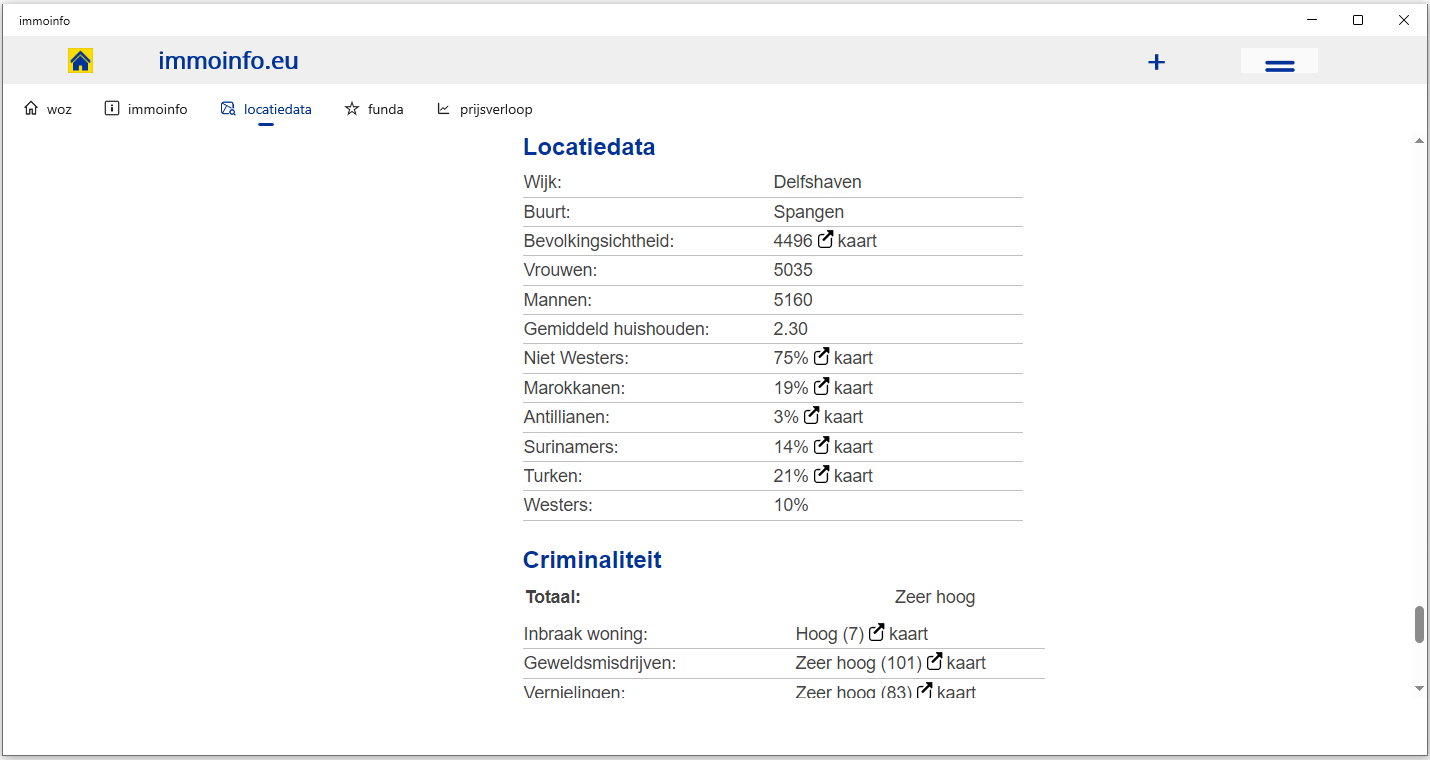Screen dimensions: 1430x760
Task: Open the immoinfo tab
Action: tap(146, 109)
